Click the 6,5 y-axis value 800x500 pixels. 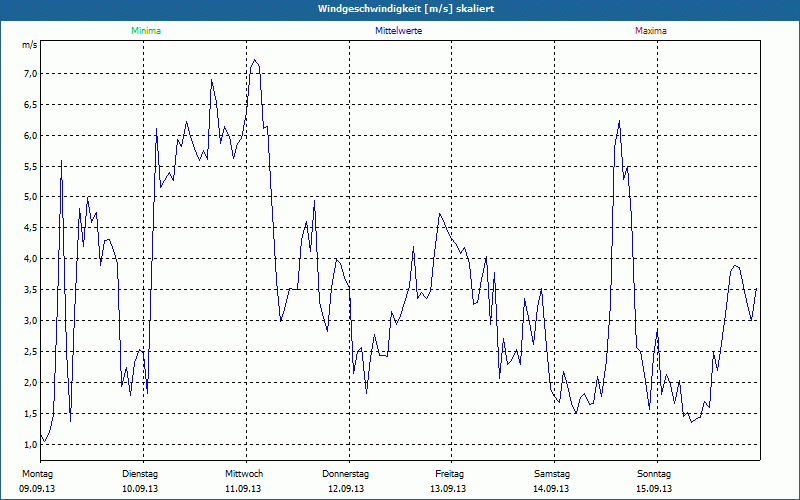coord(31,105)
